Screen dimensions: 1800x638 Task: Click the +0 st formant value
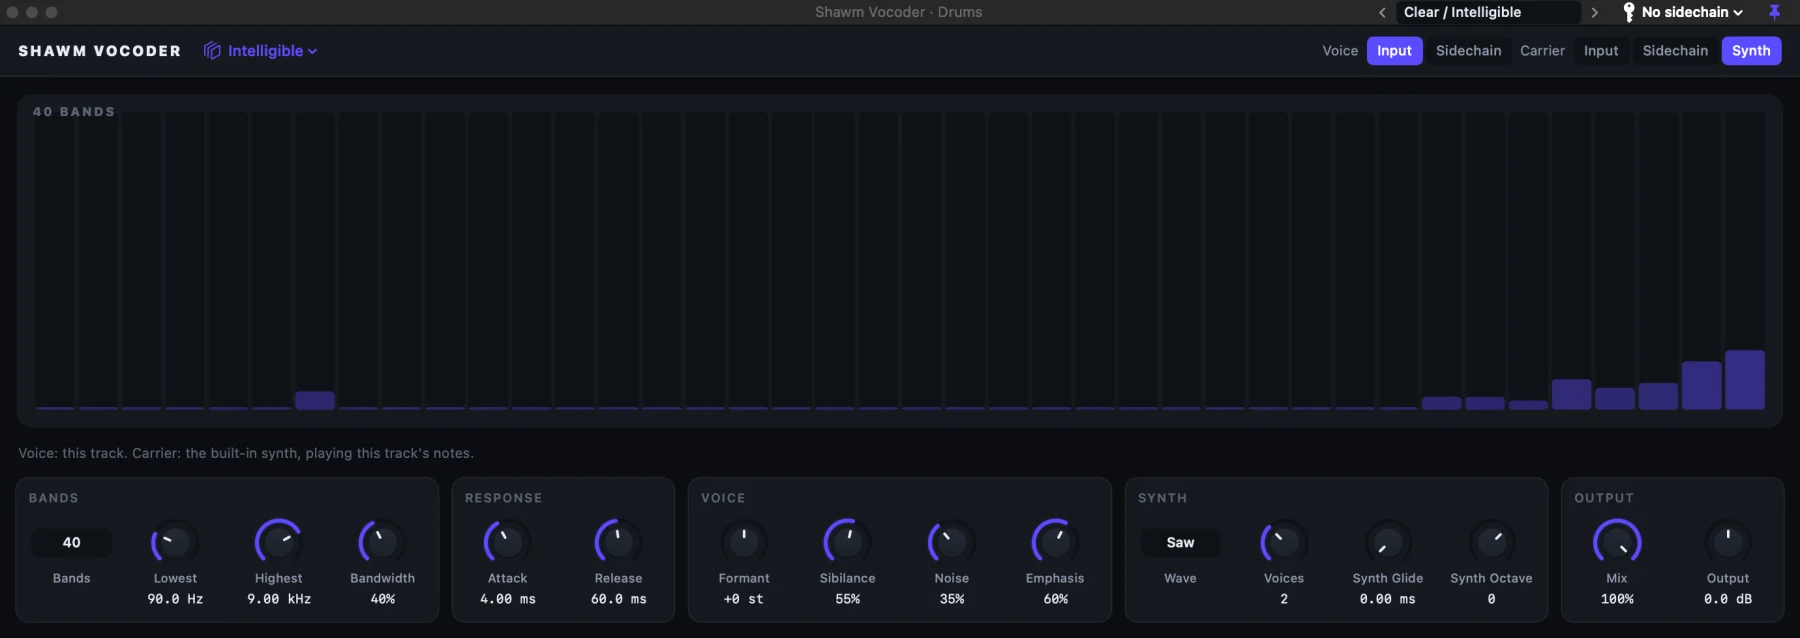(744, 599)
